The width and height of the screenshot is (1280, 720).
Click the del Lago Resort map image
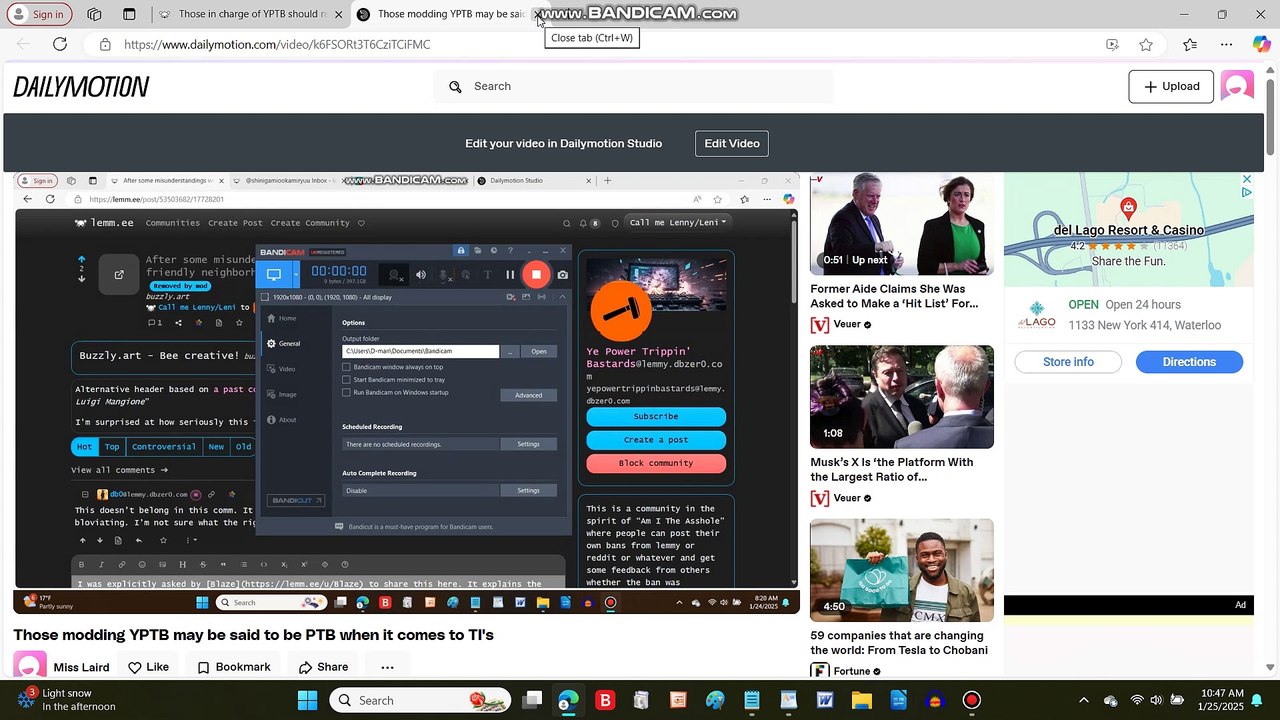point(1129,230)
